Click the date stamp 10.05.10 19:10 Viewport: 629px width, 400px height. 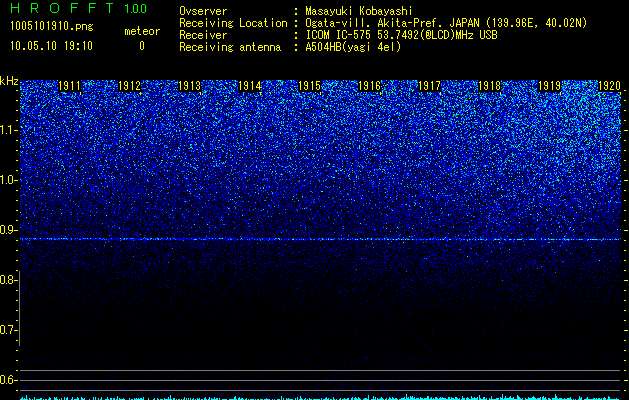pyautogui.click(x=51, y=46)
